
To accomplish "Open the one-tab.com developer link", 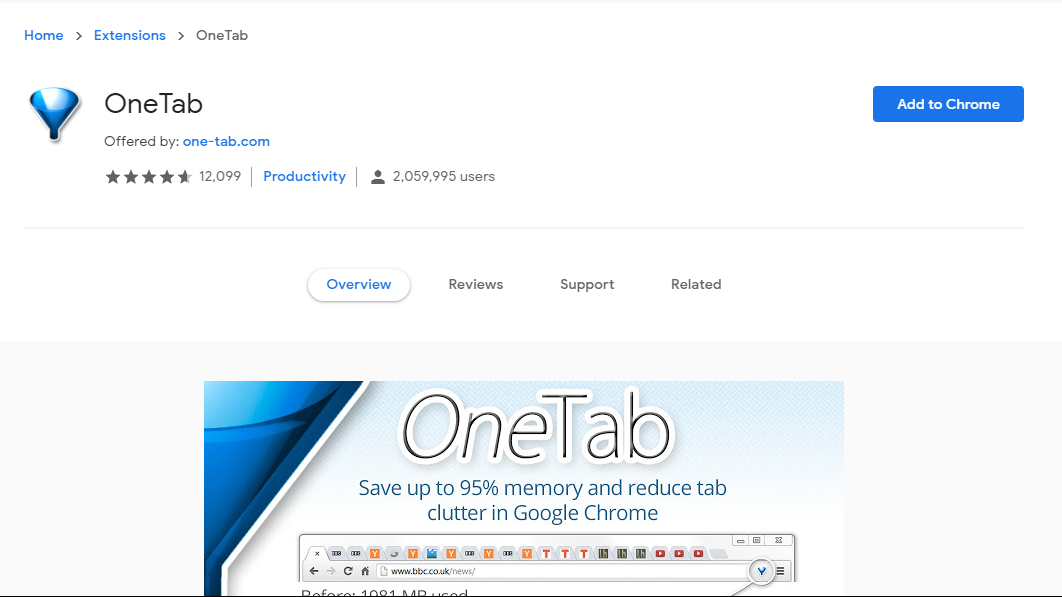I will coord(226,141).
